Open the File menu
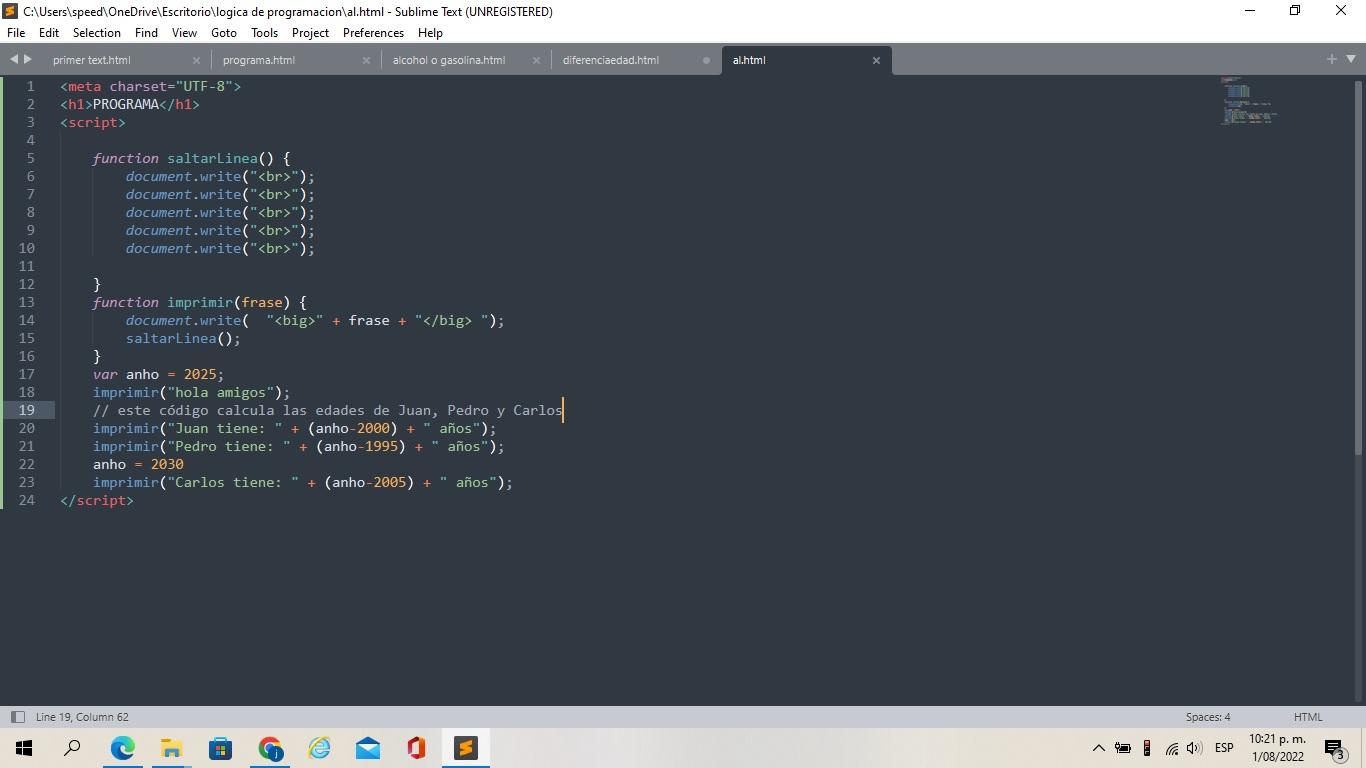The width and height of the screenshot is (1366, 768). click(16, 33)
